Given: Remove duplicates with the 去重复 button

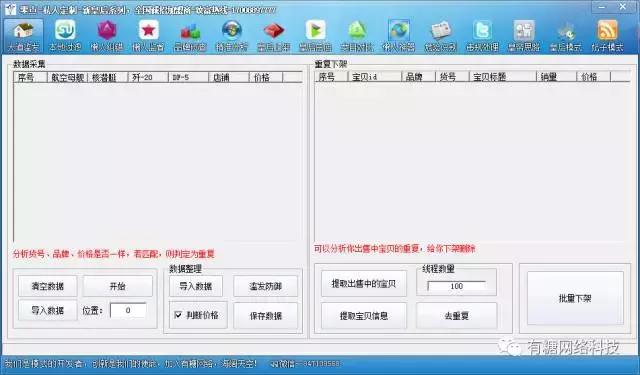Looking at the screenshot, I should pyautogui.click(x=456, y=315).
